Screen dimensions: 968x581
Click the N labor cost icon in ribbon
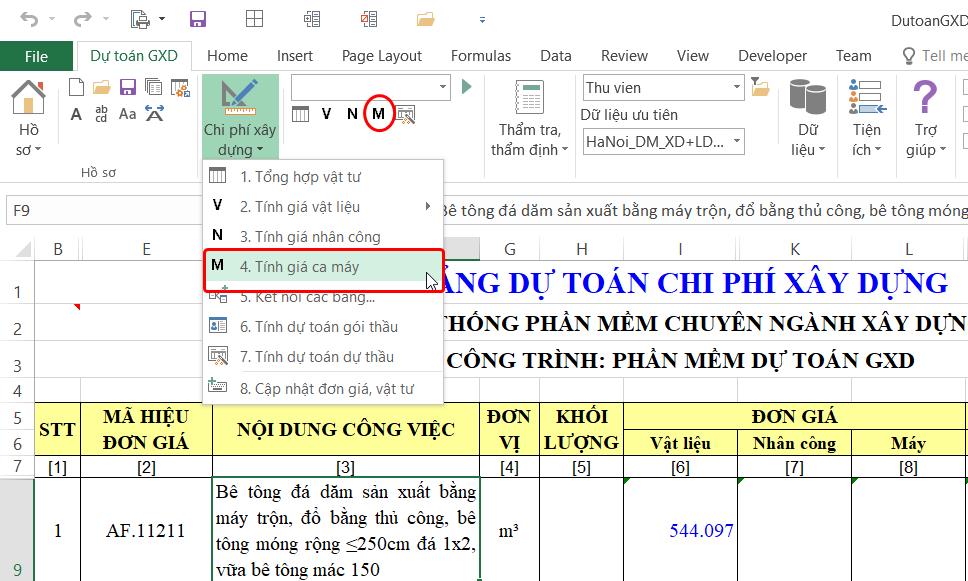pyautogui.click(x=352, y=114)
